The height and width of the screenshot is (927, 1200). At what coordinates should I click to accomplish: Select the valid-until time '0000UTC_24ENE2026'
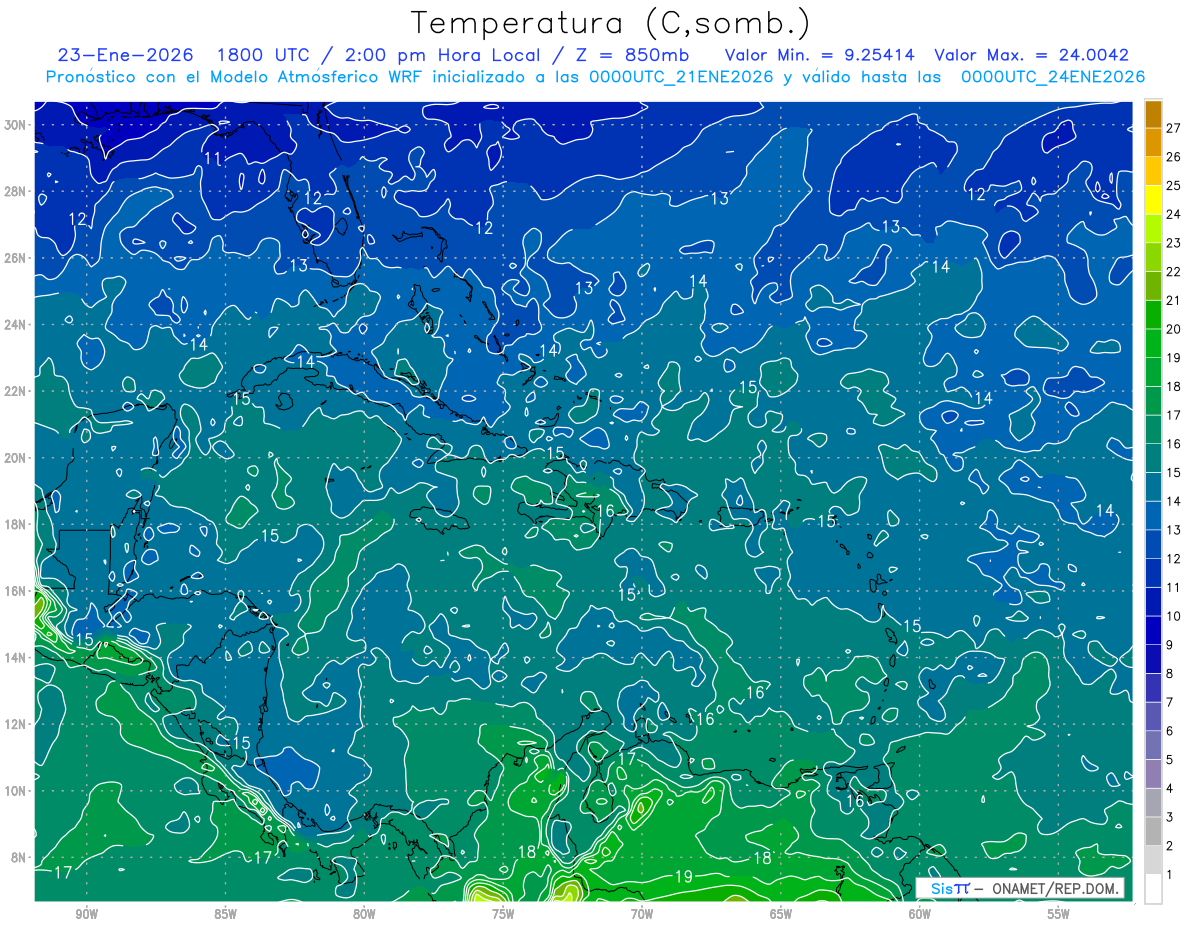pos(1052,77)
